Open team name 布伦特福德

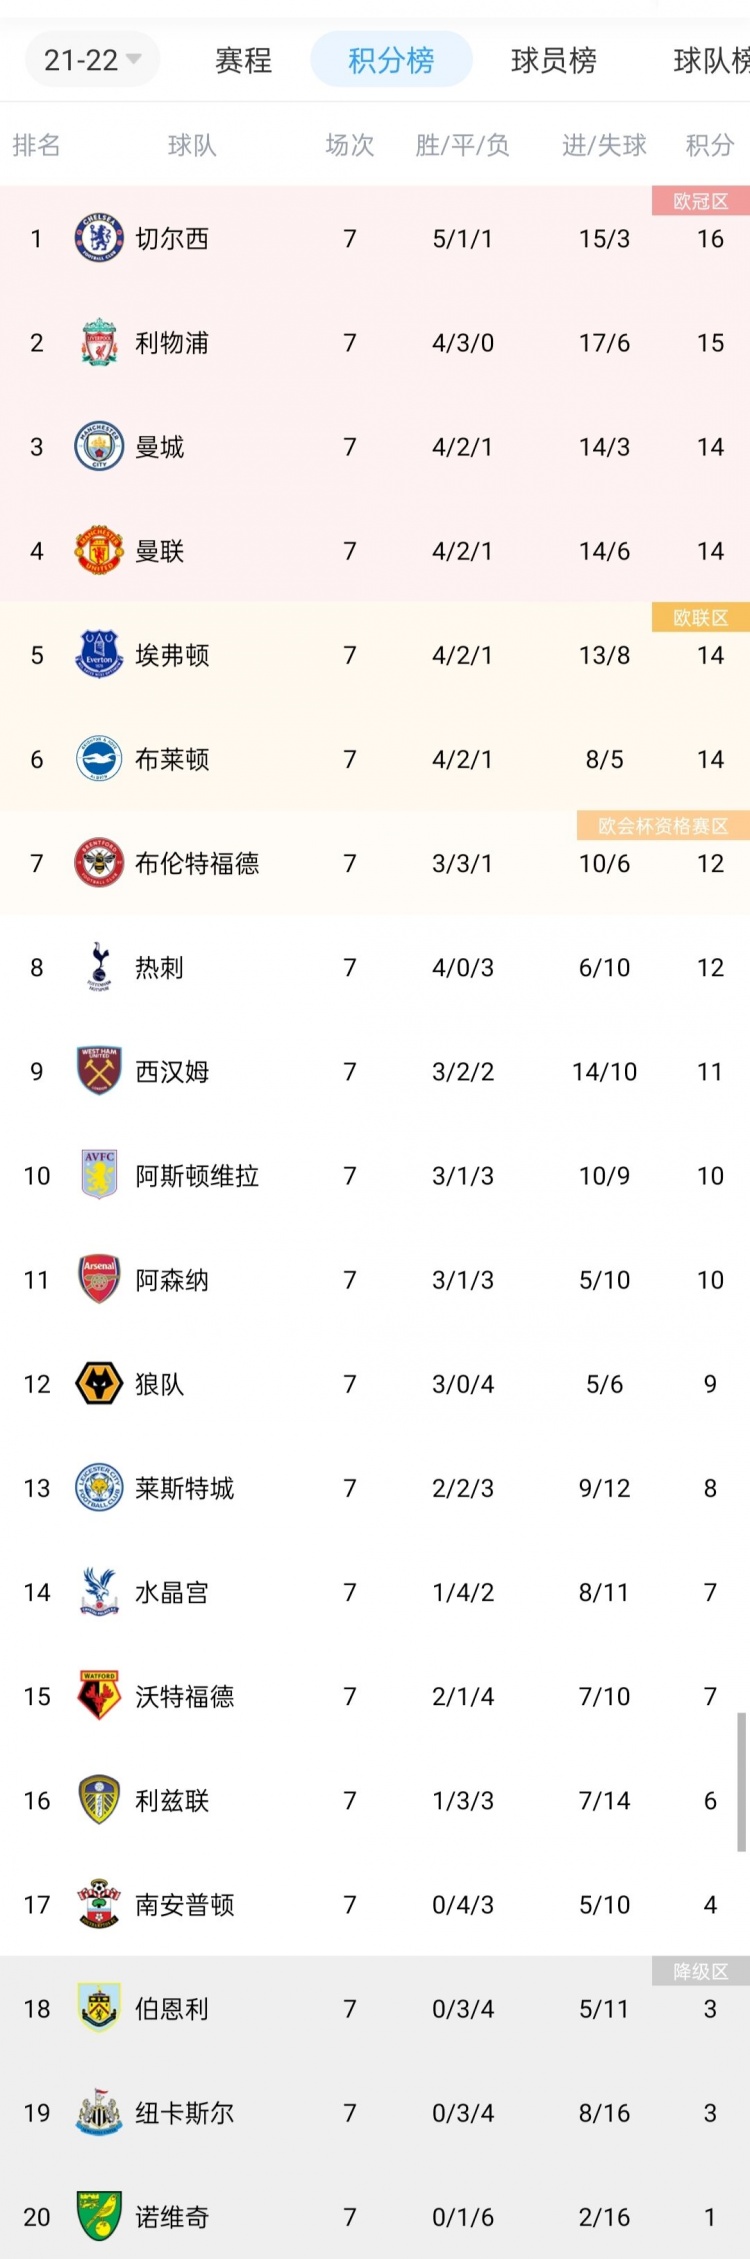tap(197, 863)
